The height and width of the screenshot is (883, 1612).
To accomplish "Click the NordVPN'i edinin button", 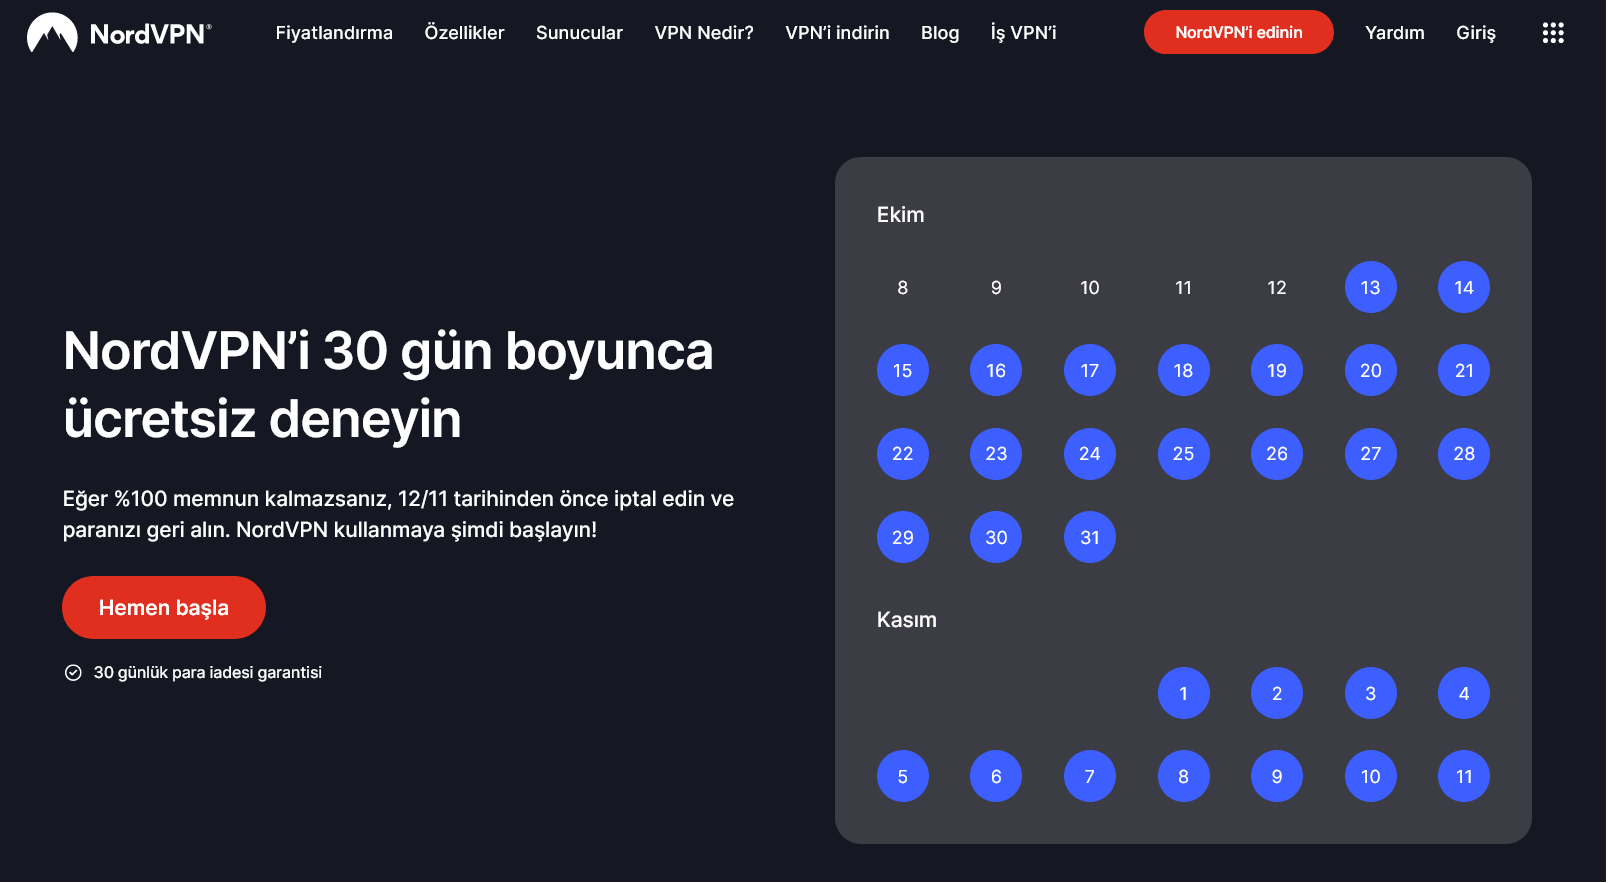I will (x=1238, y=32).
